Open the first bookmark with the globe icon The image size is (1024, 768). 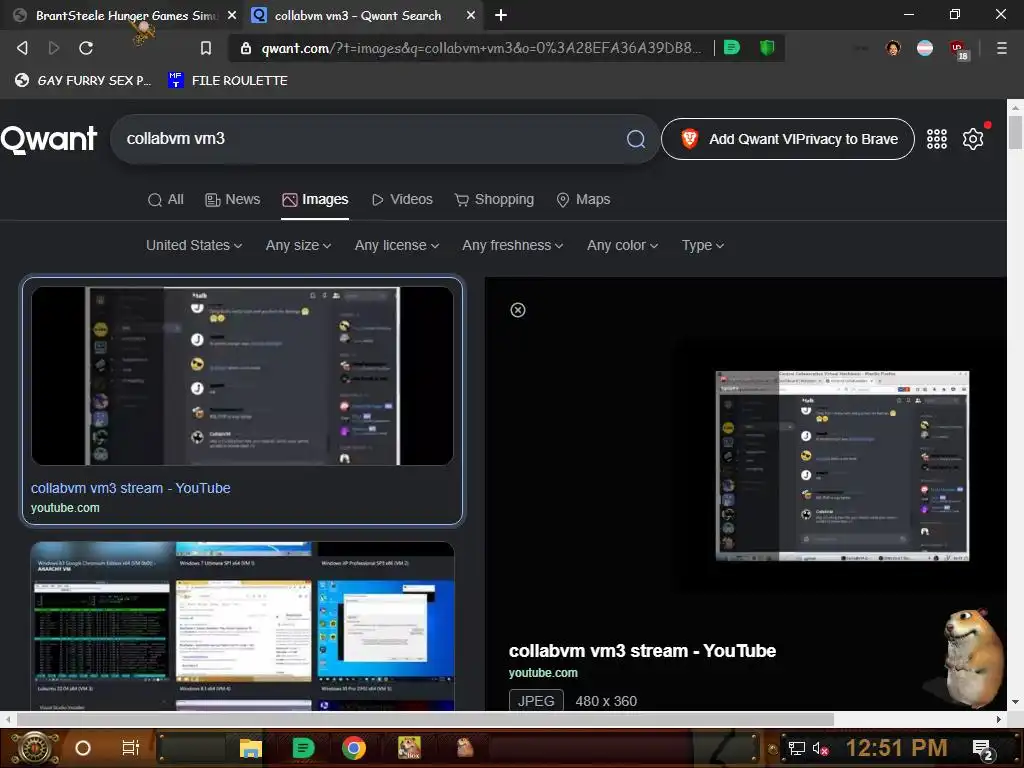coord(82,80)
